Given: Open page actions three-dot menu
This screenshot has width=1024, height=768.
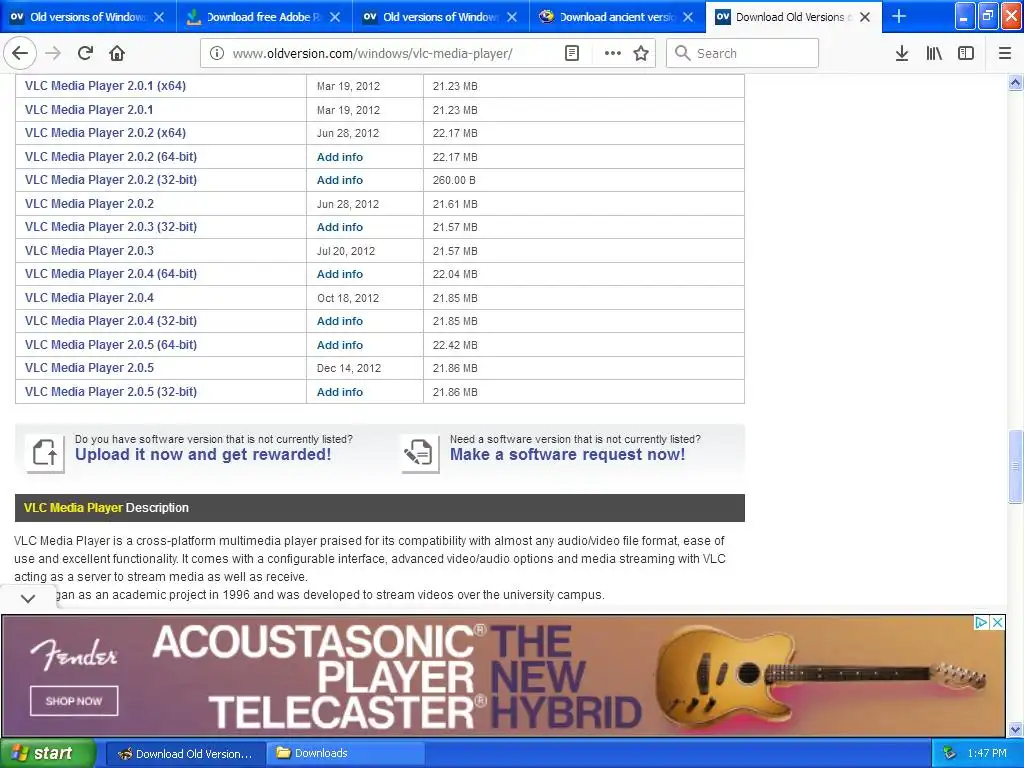Looking at the screenshot, I should coord(613,53).
